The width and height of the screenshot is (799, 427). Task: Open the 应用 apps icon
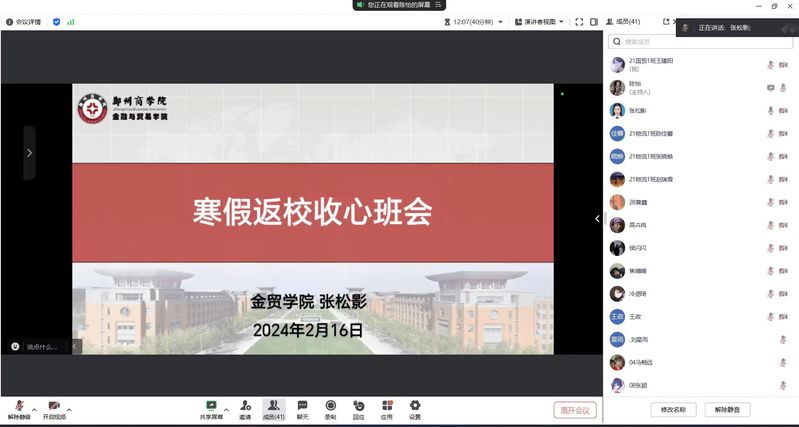pyautogui.click(x=386, y=408)
